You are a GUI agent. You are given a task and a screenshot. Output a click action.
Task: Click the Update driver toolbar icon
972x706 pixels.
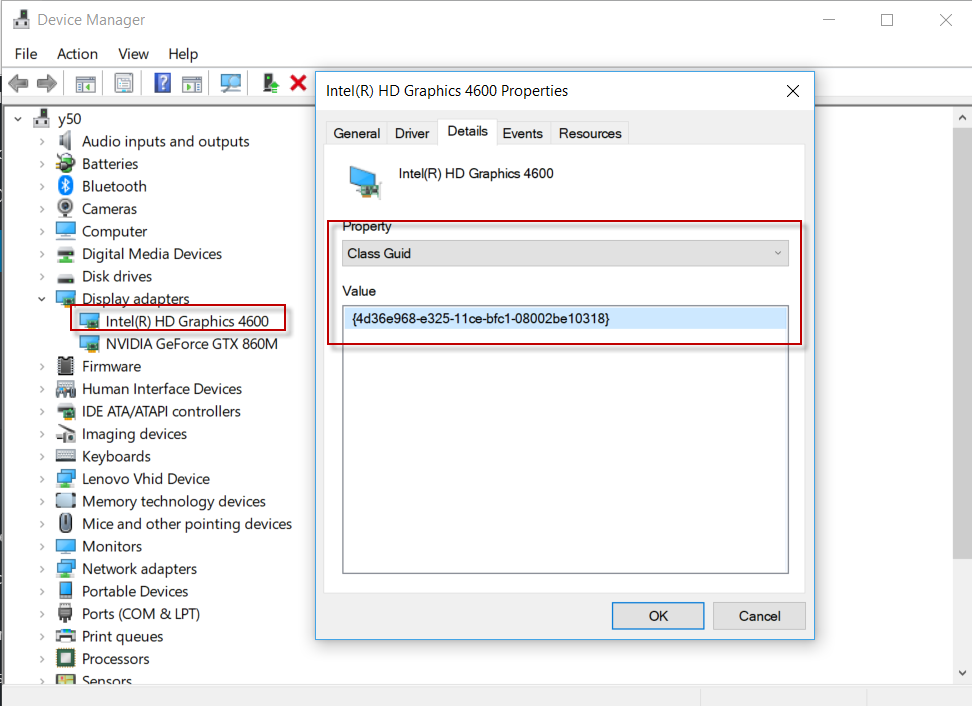tap(271, 83)
